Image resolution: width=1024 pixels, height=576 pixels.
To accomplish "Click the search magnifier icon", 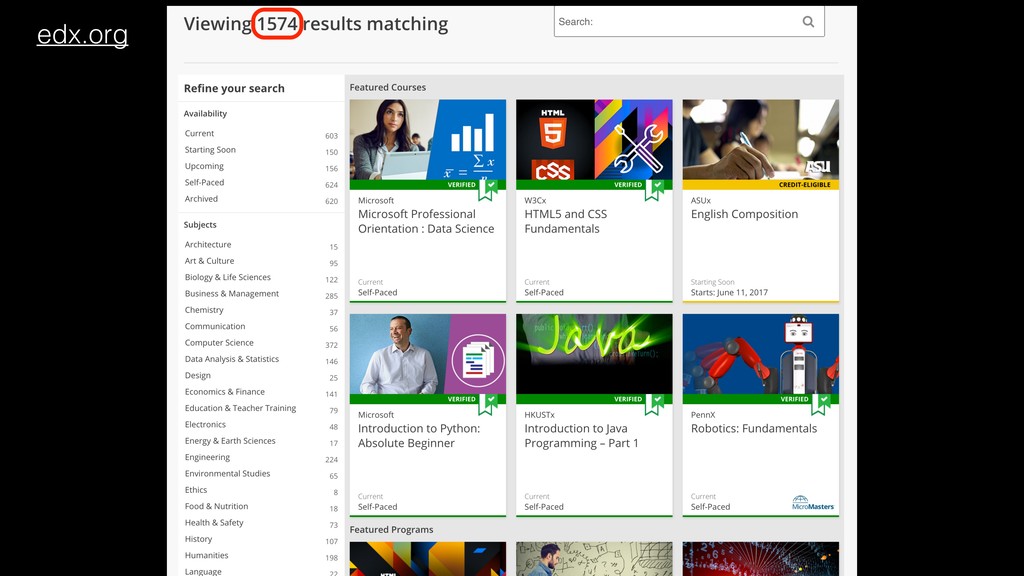I will (x=808, y=22).
